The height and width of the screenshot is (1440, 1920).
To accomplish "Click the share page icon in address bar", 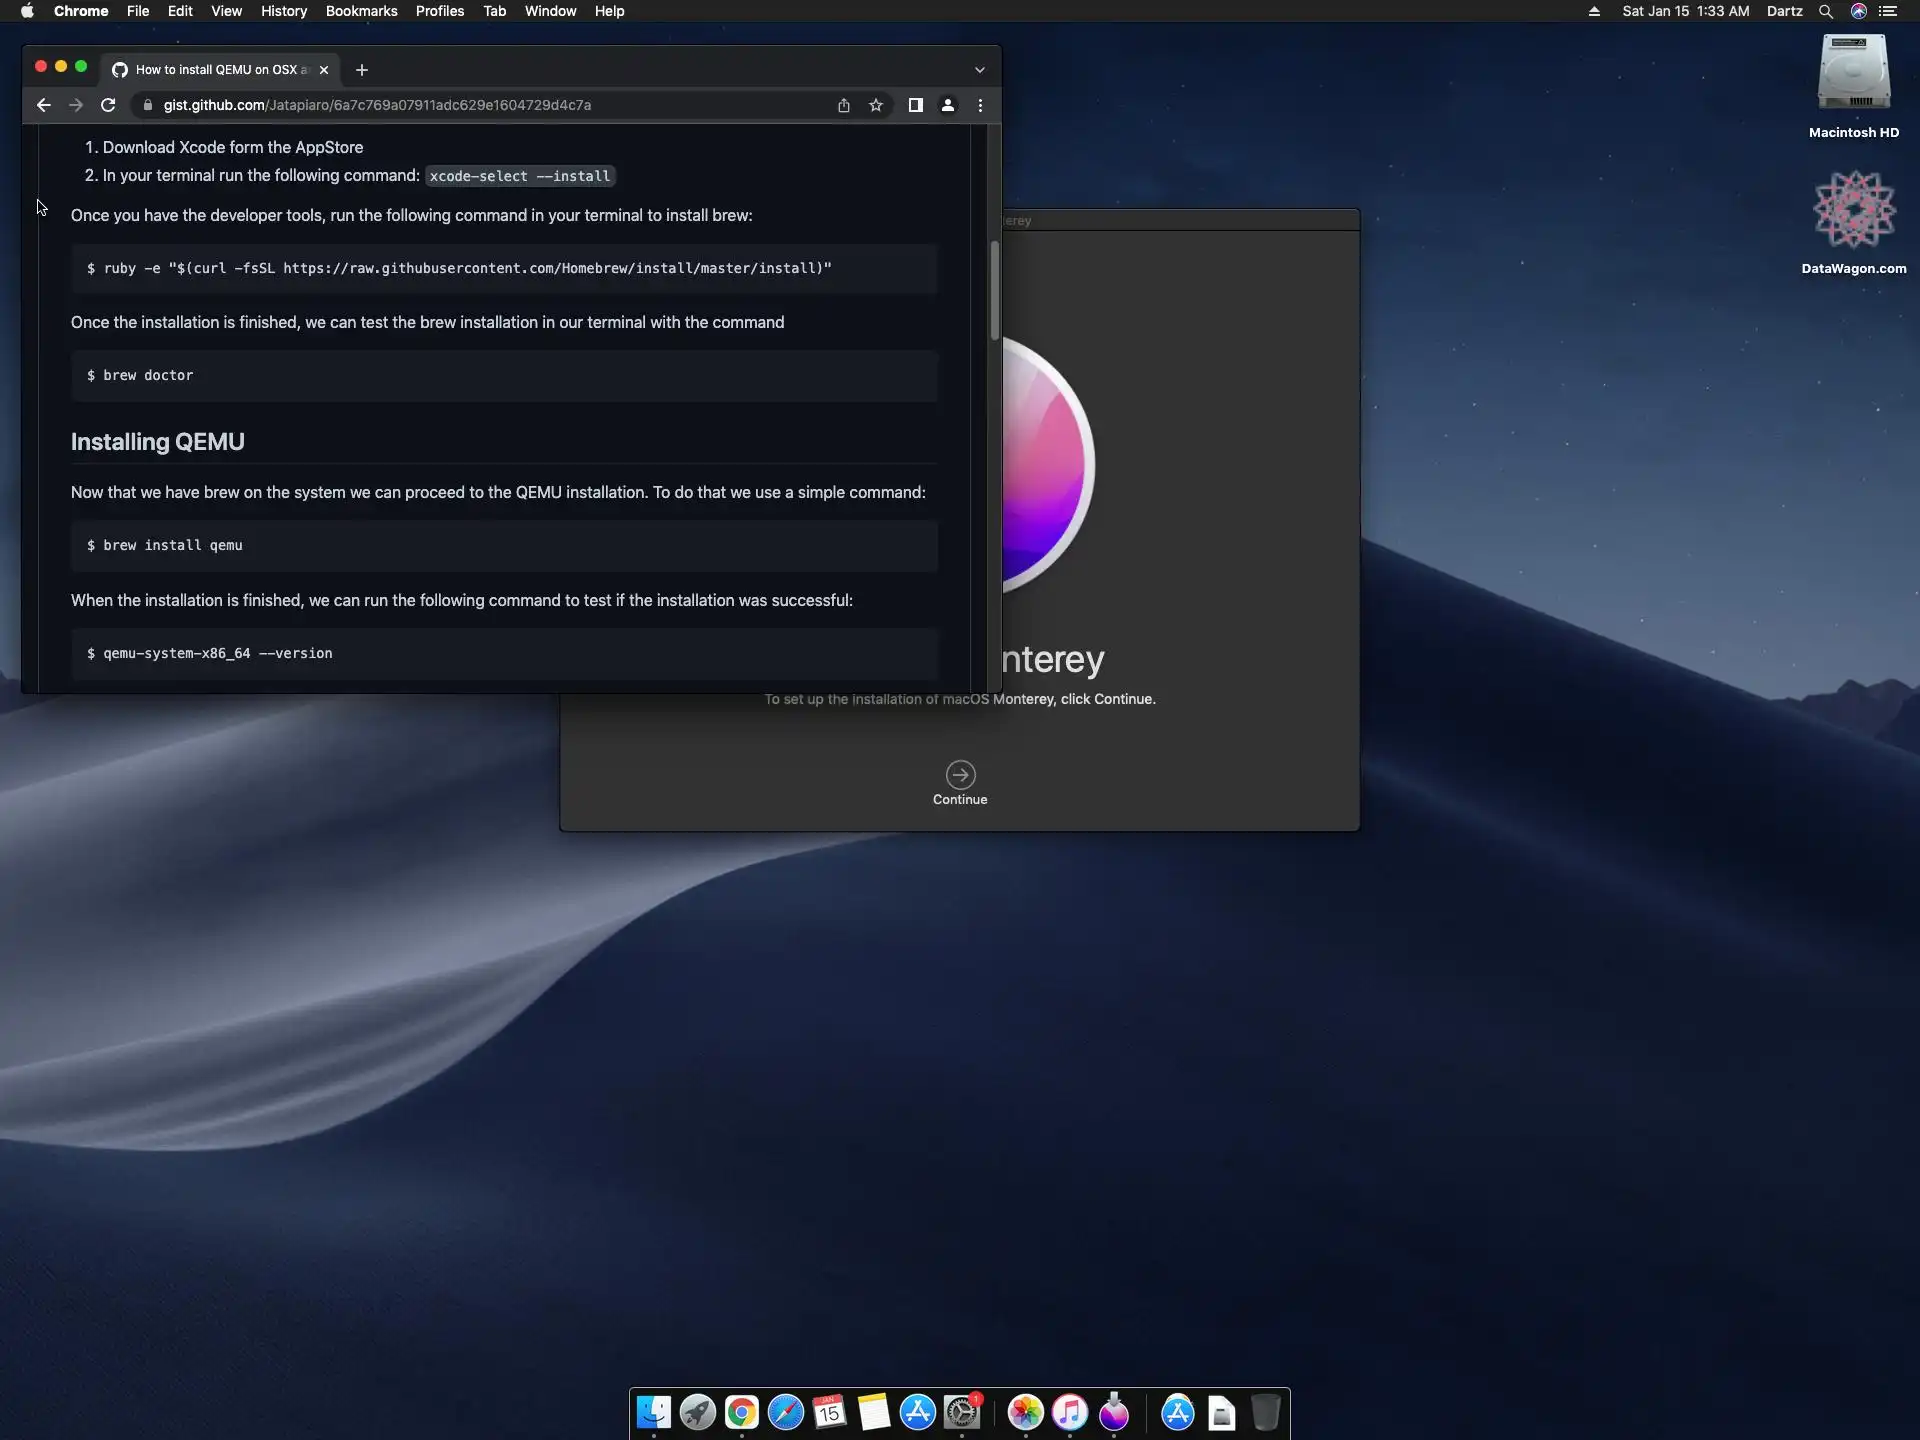I will click(x=844, y=105).
